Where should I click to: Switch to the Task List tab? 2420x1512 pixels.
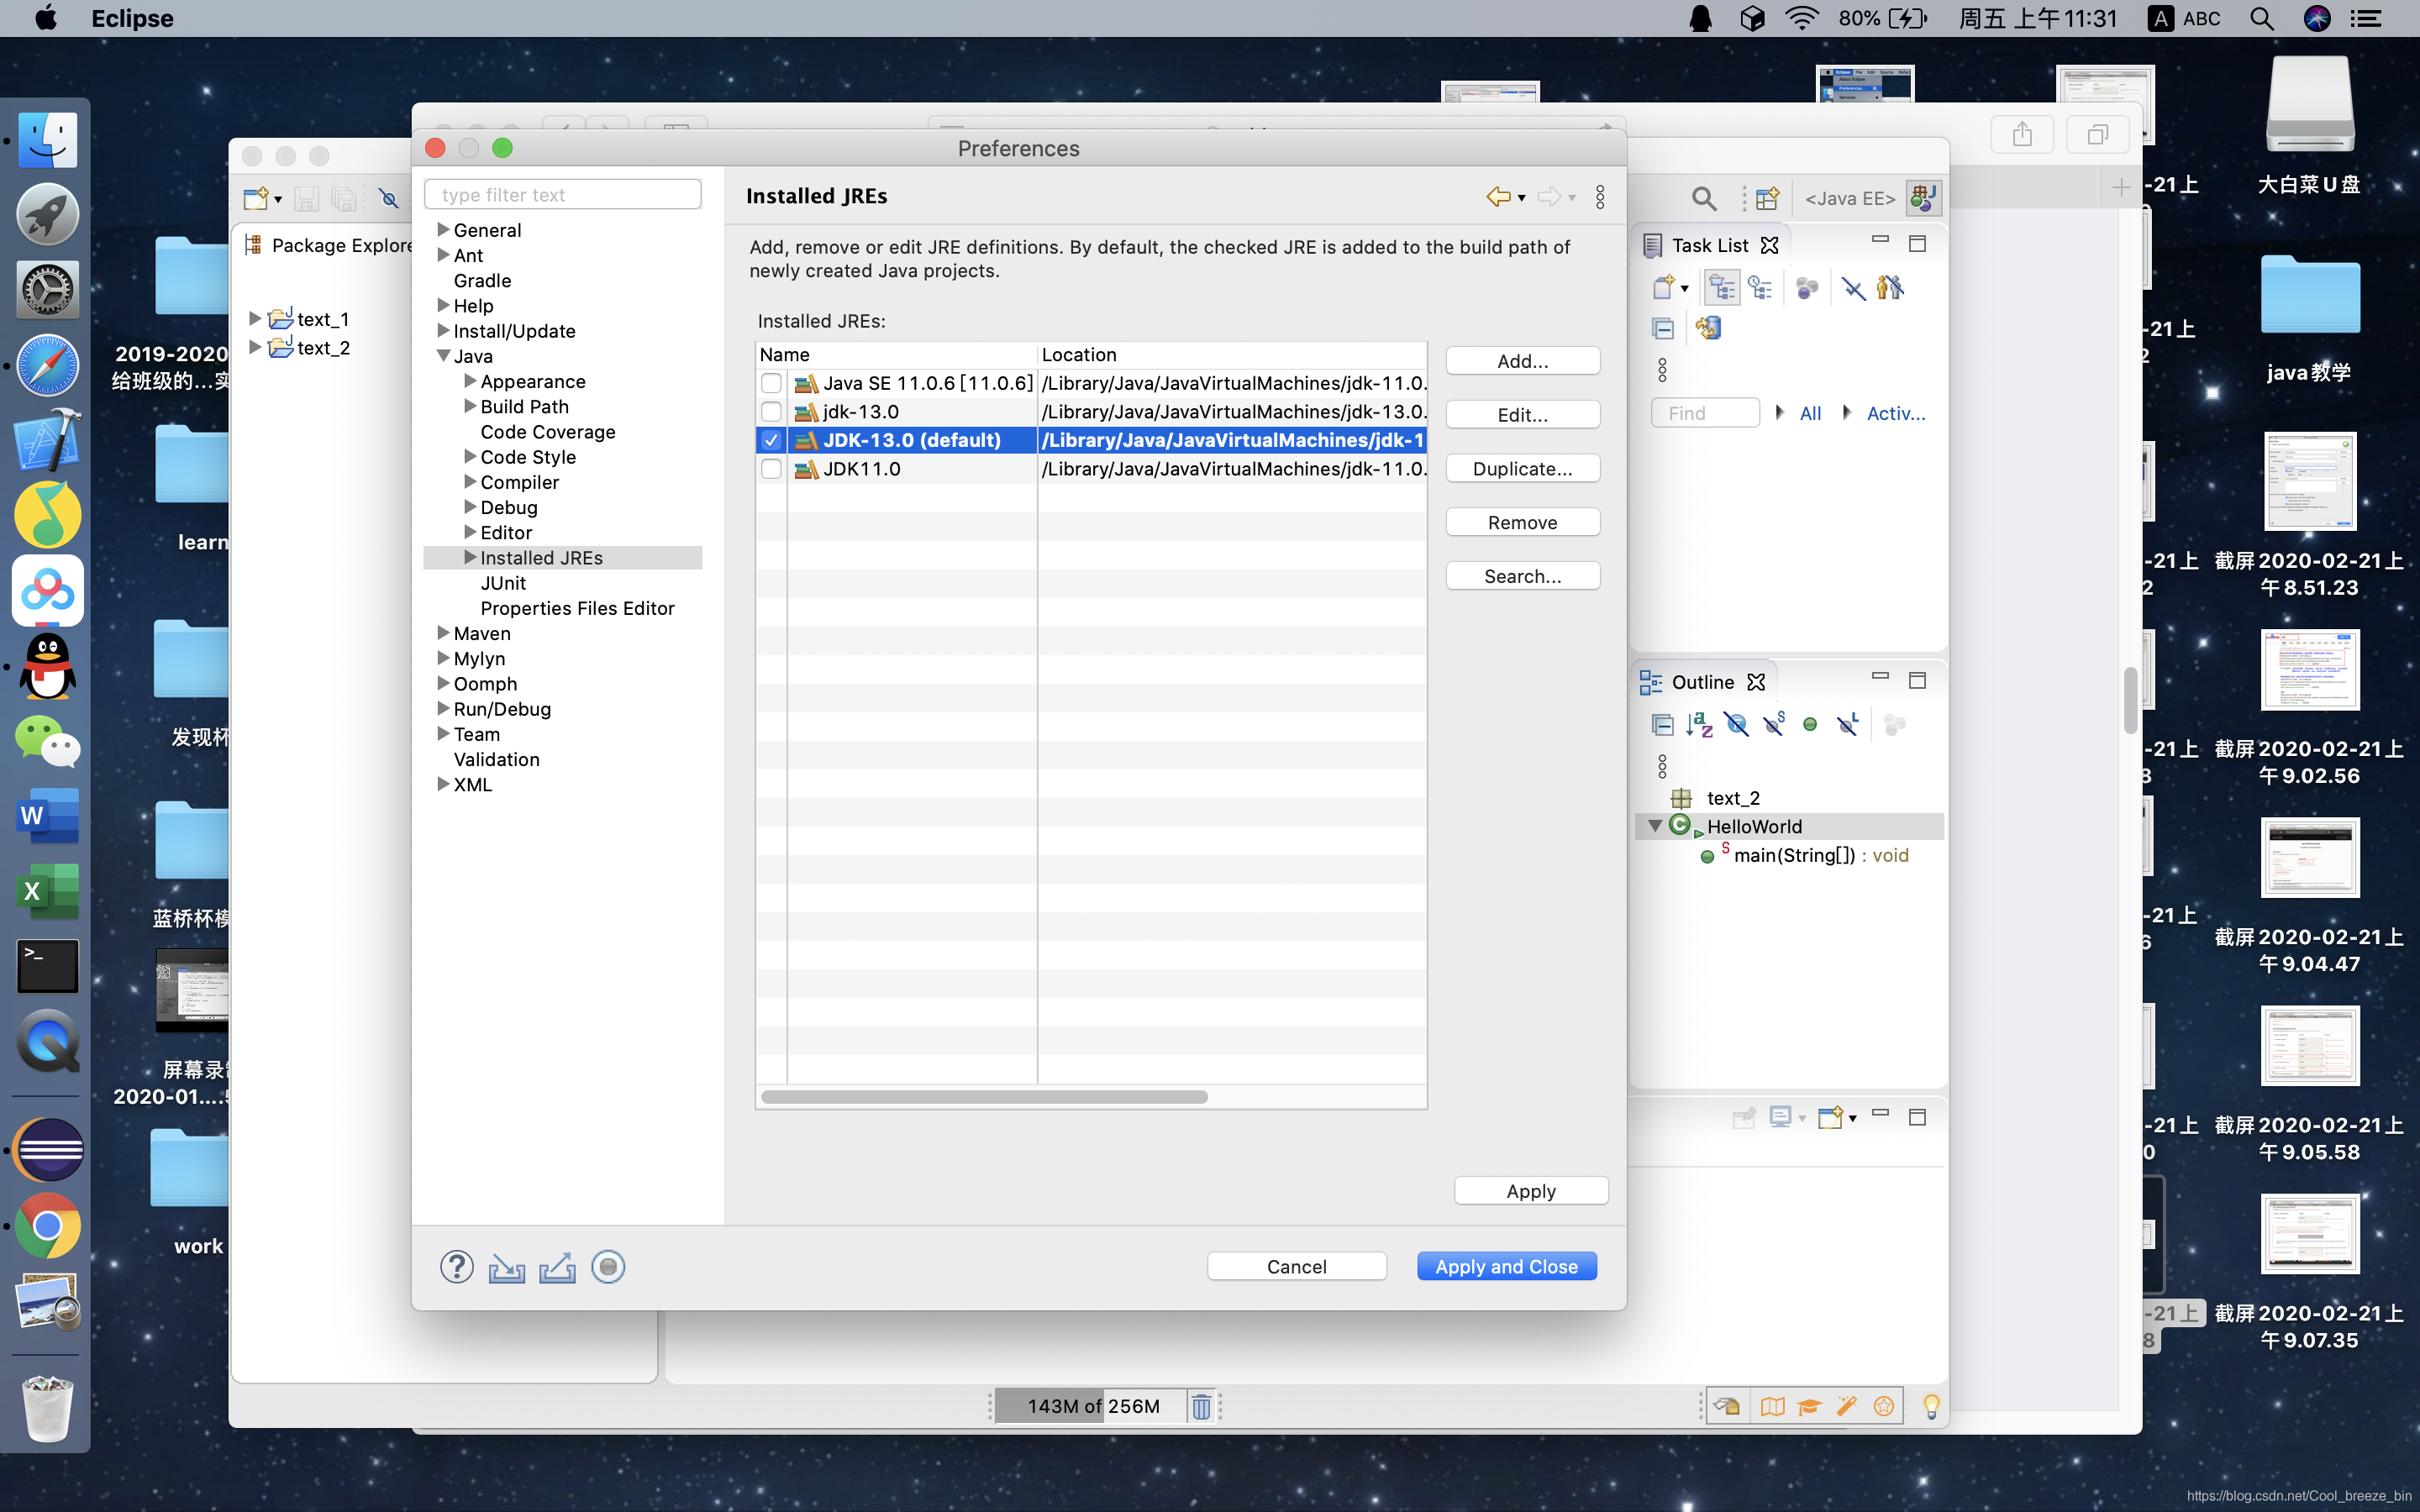(x=1709, y=245)
